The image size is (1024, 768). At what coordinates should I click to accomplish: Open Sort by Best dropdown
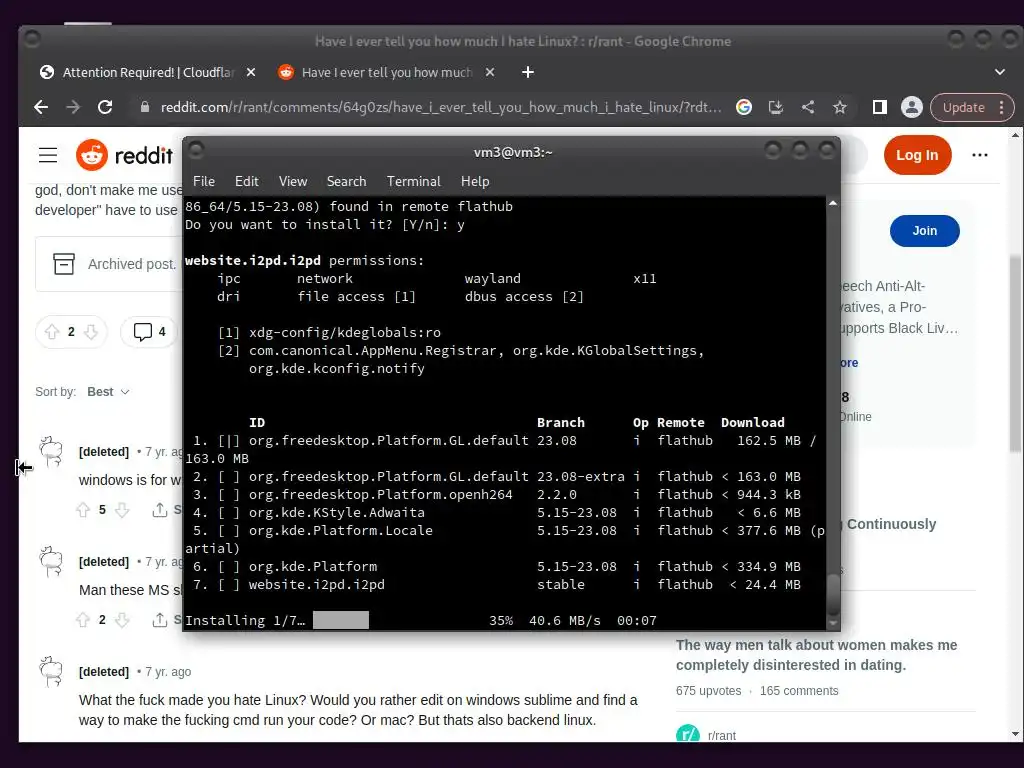coord(108,392)
